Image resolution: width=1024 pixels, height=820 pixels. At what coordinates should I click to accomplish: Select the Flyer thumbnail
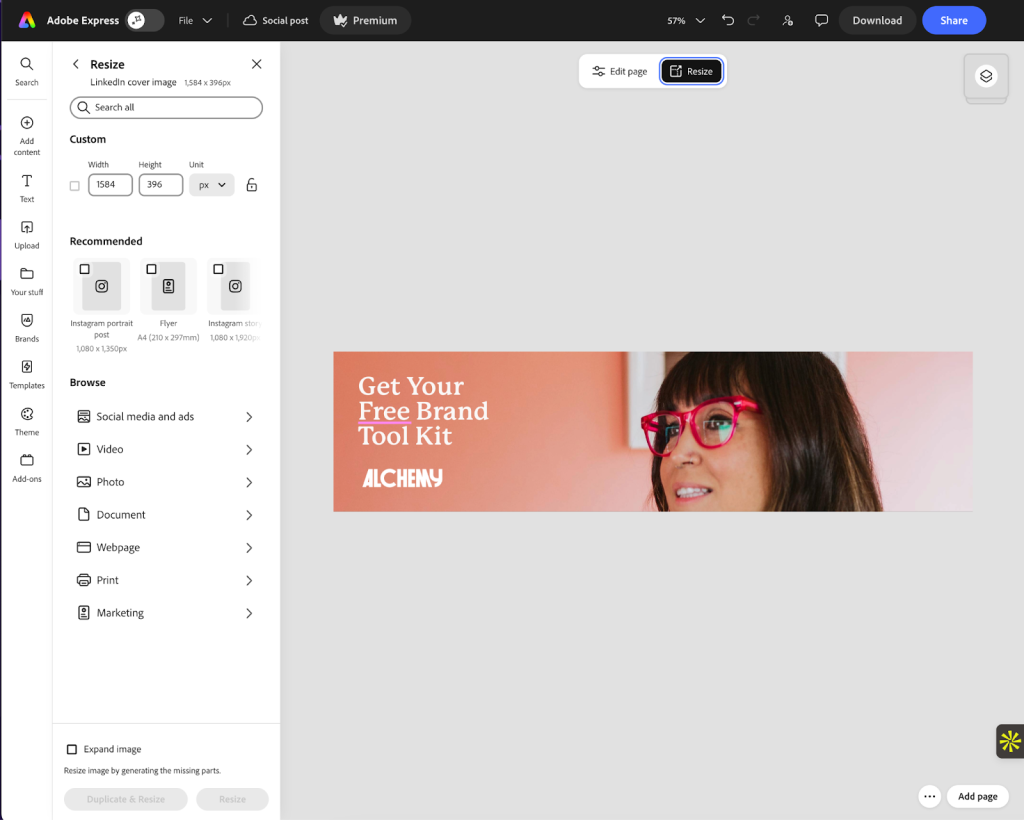pyautogui.click(x=168, y=286)
